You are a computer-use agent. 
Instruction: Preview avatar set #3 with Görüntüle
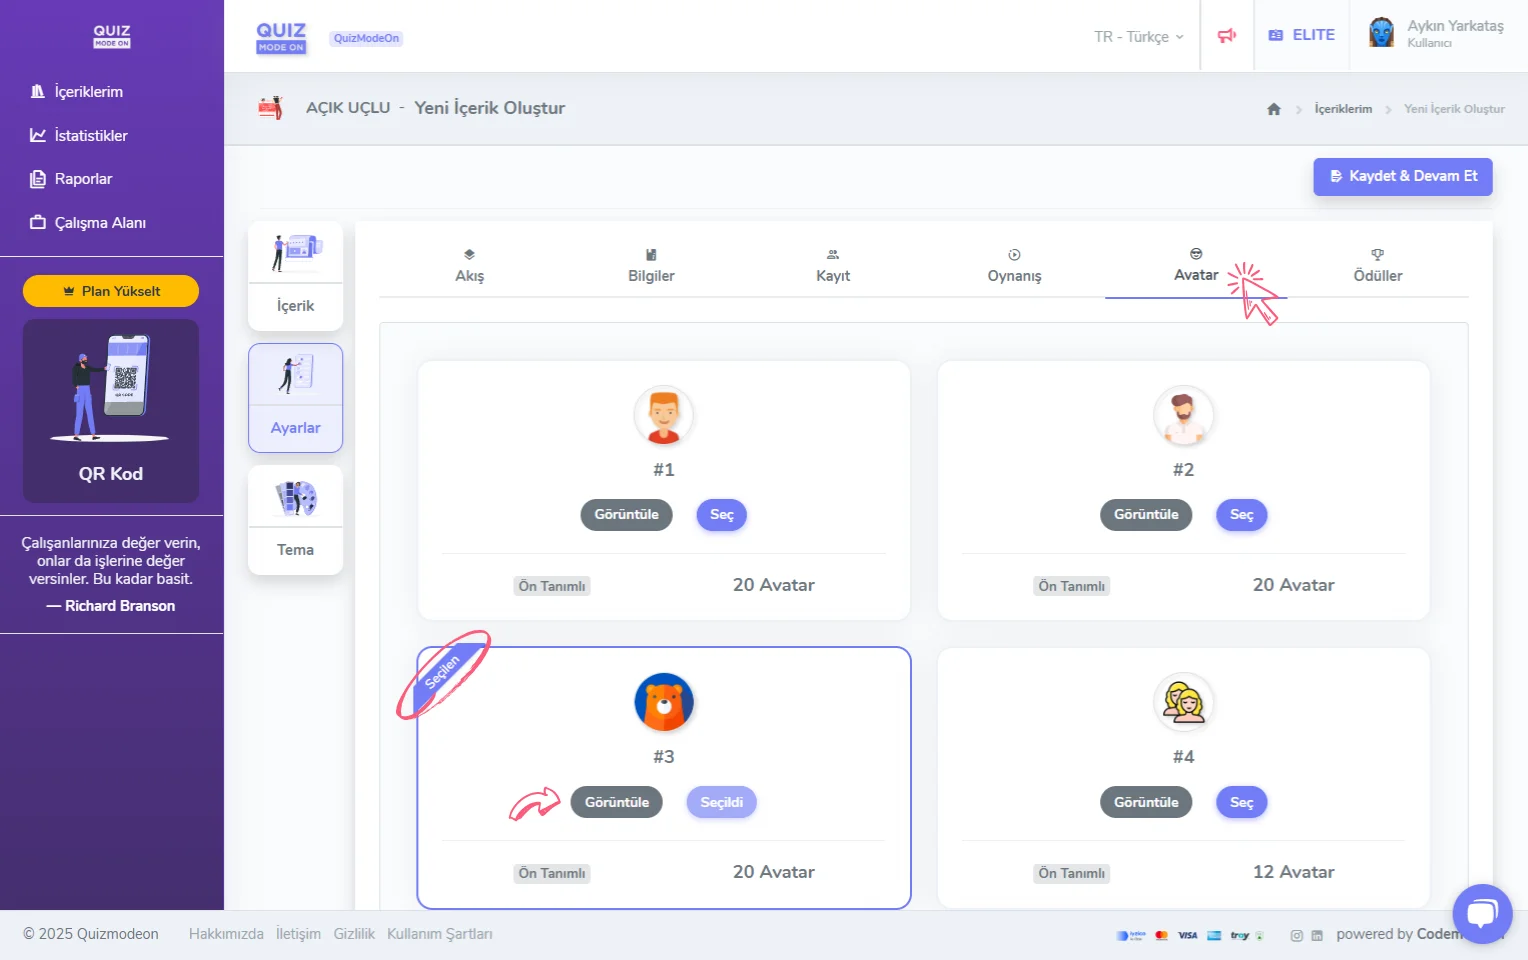(616, 803)
